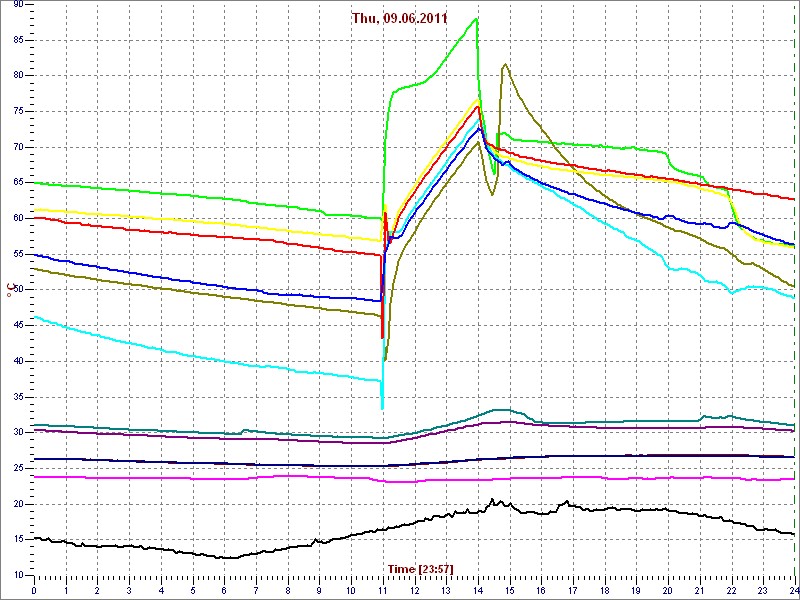Click the date title Thu, 09.06.2011
800x600 pixels.
click(399, 18)
